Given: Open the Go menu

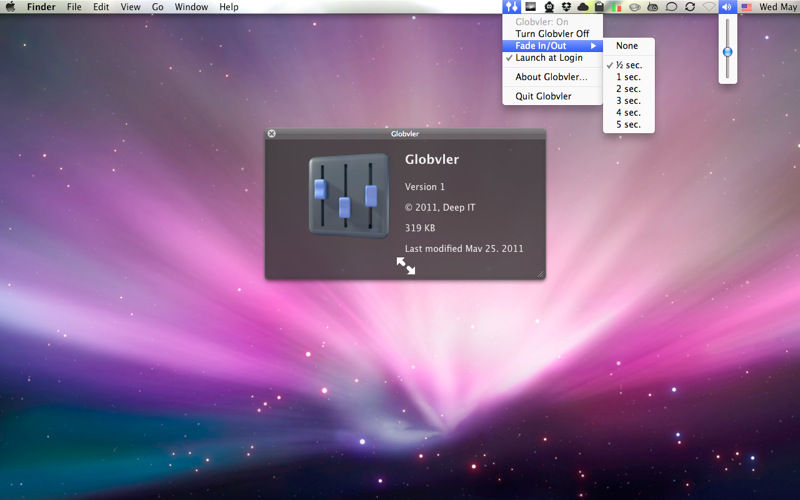Looking at the screenshot, I should tap(158, 7).
